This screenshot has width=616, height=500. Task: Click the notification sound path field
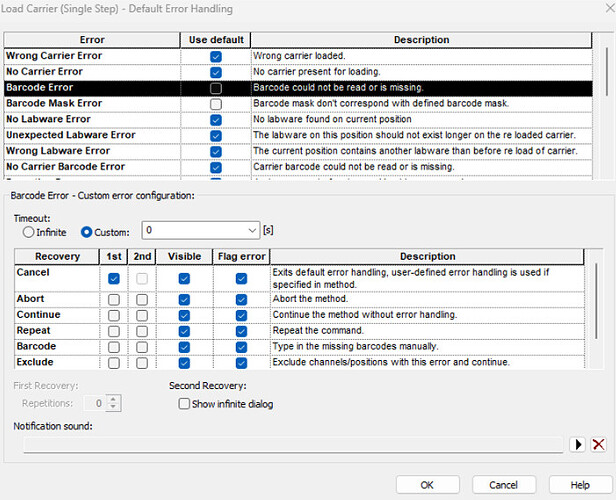tap(293, 445)
